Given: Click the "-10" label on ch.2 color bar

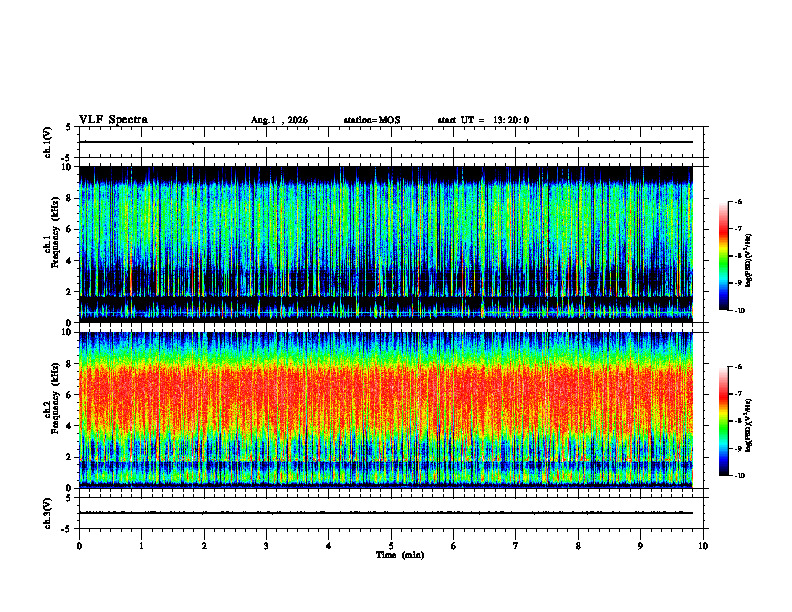Looking at the screenshot, I should click(740, 476).
